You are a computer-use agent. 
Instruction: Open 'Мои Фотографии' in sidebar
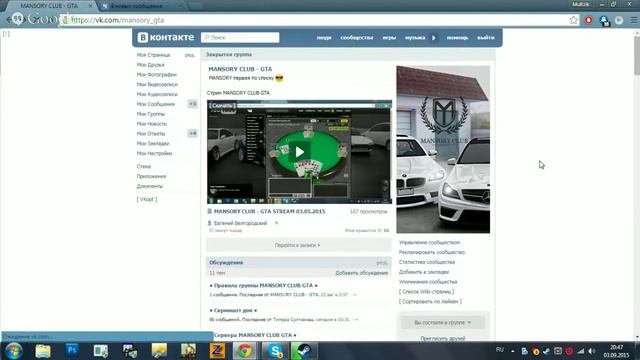click(x=157, y=74)
